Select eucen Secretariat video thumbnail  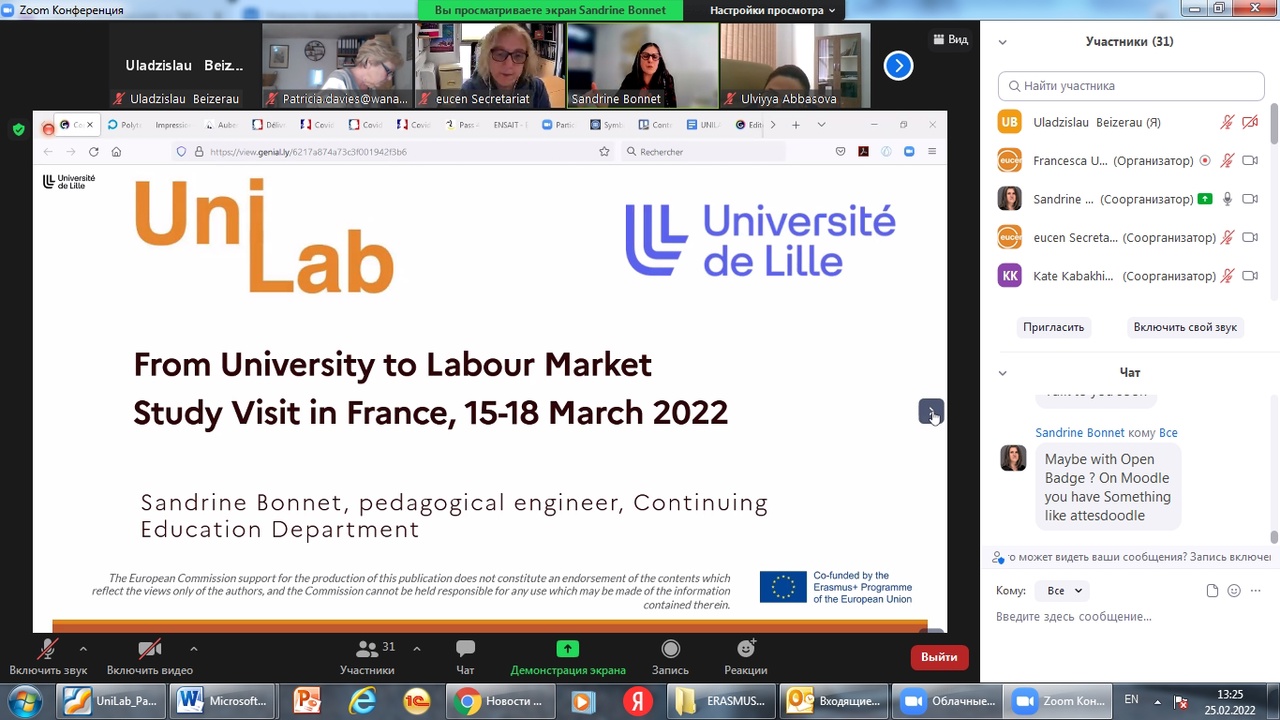click(490, 65)
